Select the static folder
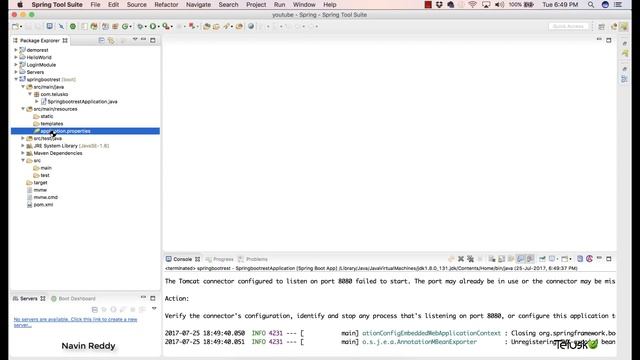The image size is (640, 360). coord(47,116)
